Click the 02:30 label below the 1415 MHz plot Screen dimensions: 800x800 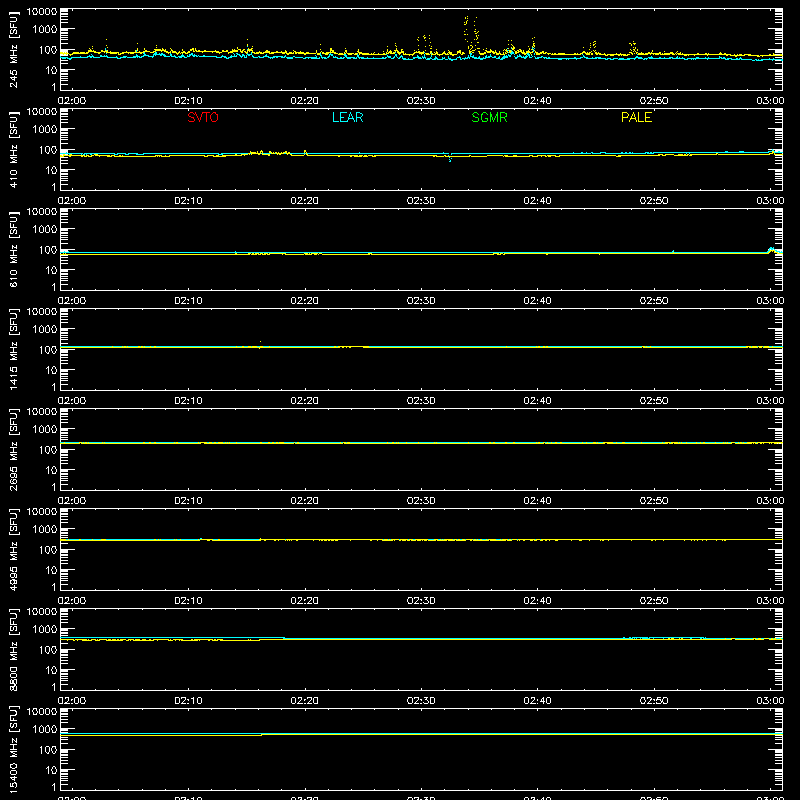421,401
